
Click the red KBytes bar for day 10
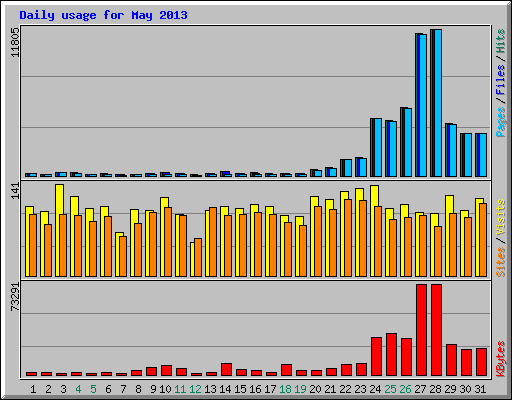166,371
